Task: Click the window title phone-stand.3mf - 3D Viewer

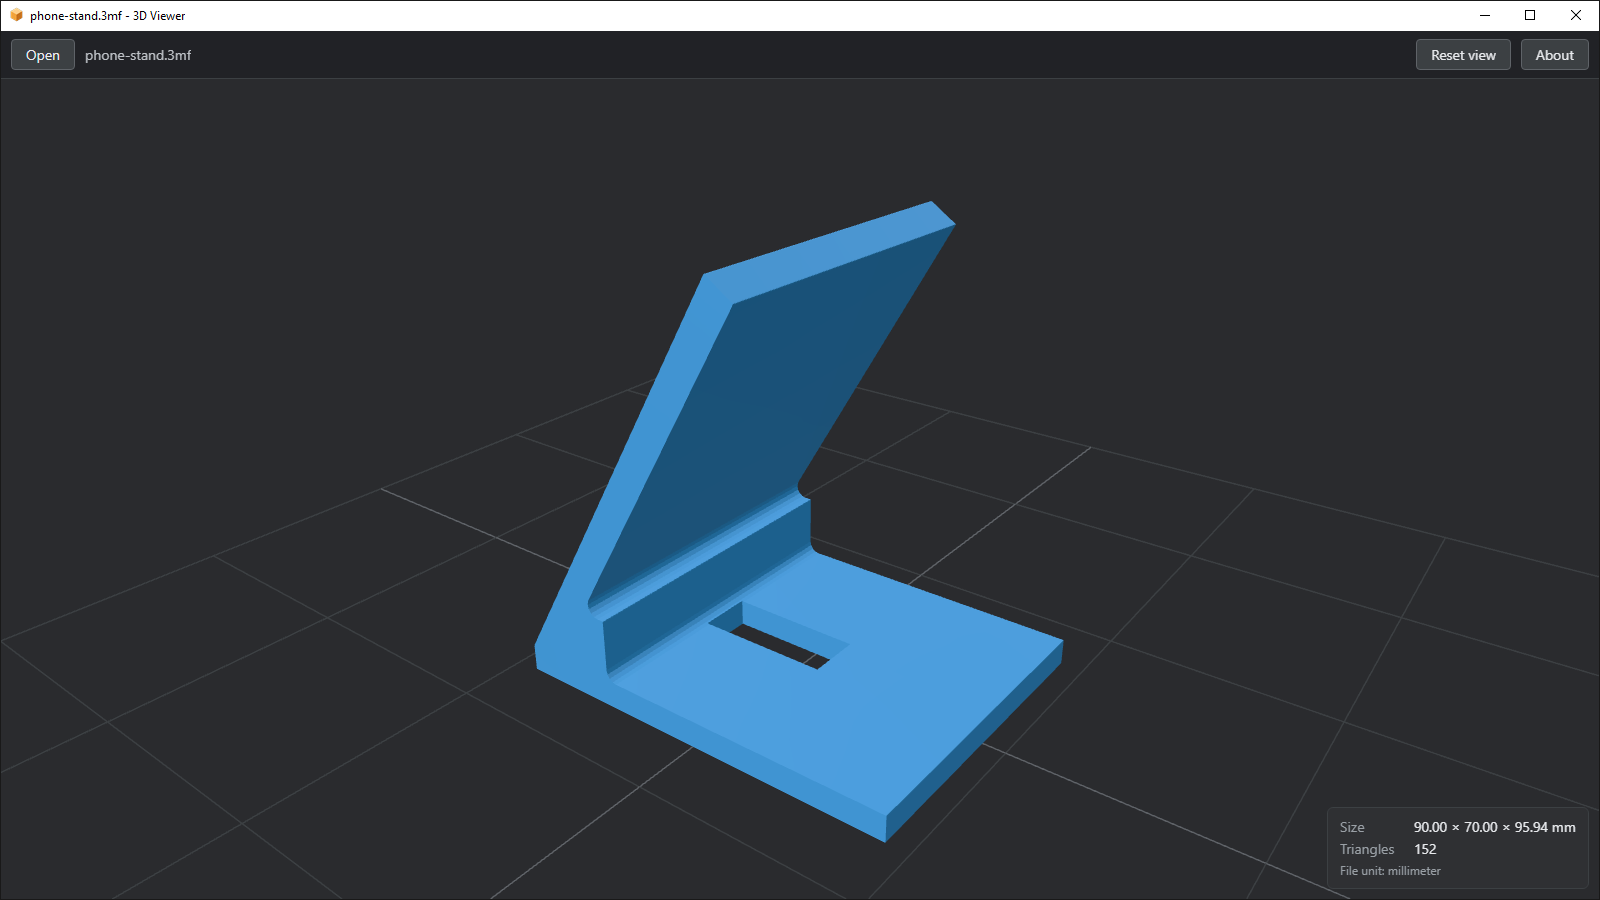Action: coord(108,16)
